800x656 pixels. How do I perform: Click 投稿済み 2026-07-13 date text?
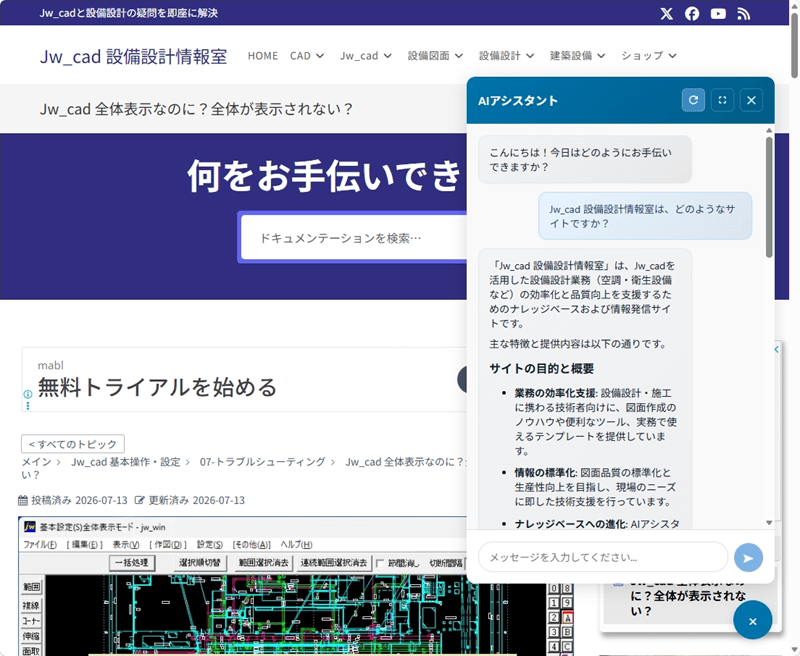[79, 500]
